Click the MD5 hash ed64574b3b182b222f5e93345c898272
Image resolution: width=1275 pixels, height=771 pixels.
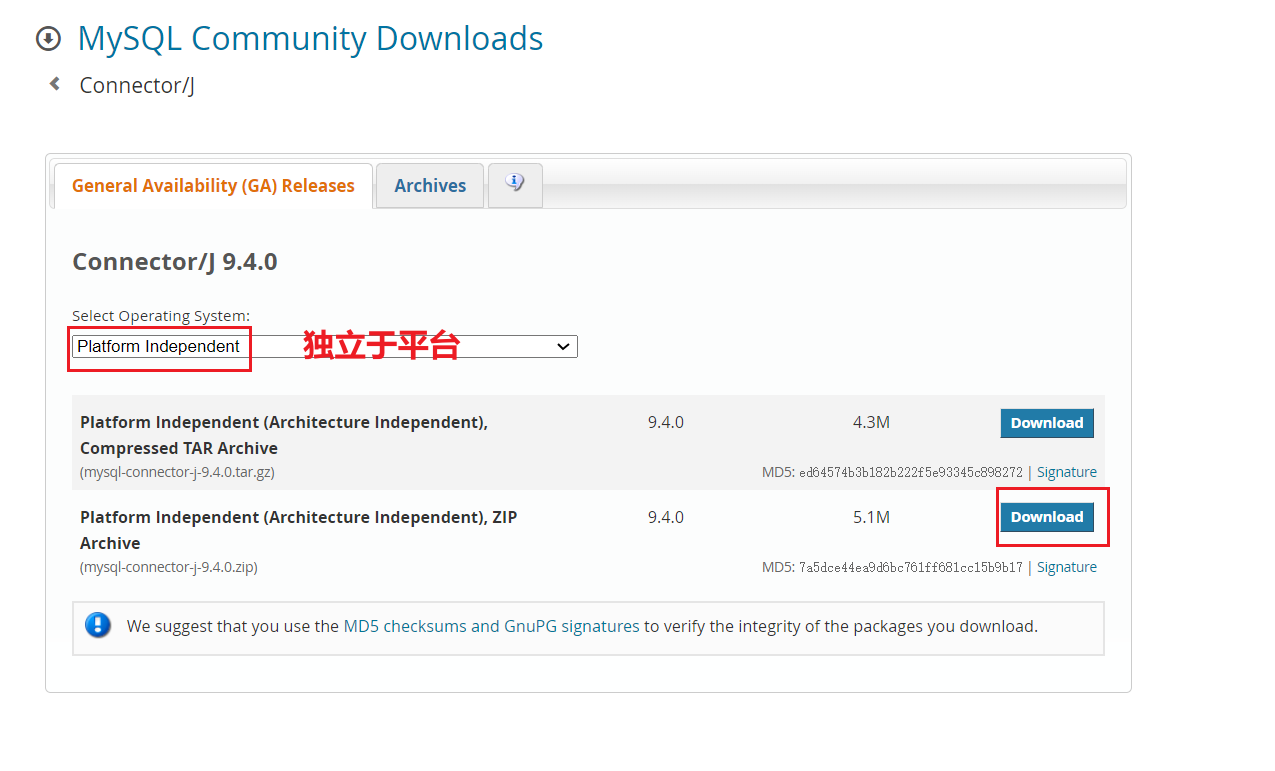pyautogui.click(x=911, y=472)
